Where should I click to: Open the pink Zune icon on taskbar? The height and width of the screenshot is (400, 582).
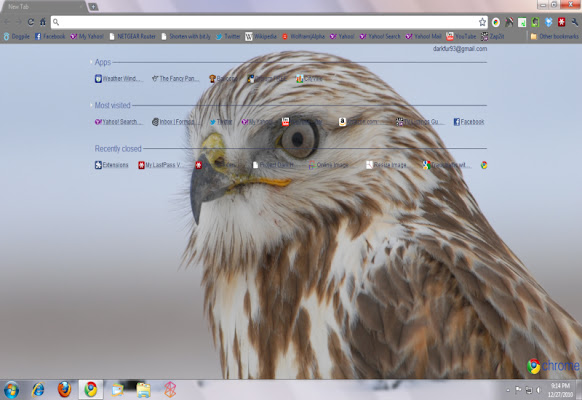click(170, 390)
